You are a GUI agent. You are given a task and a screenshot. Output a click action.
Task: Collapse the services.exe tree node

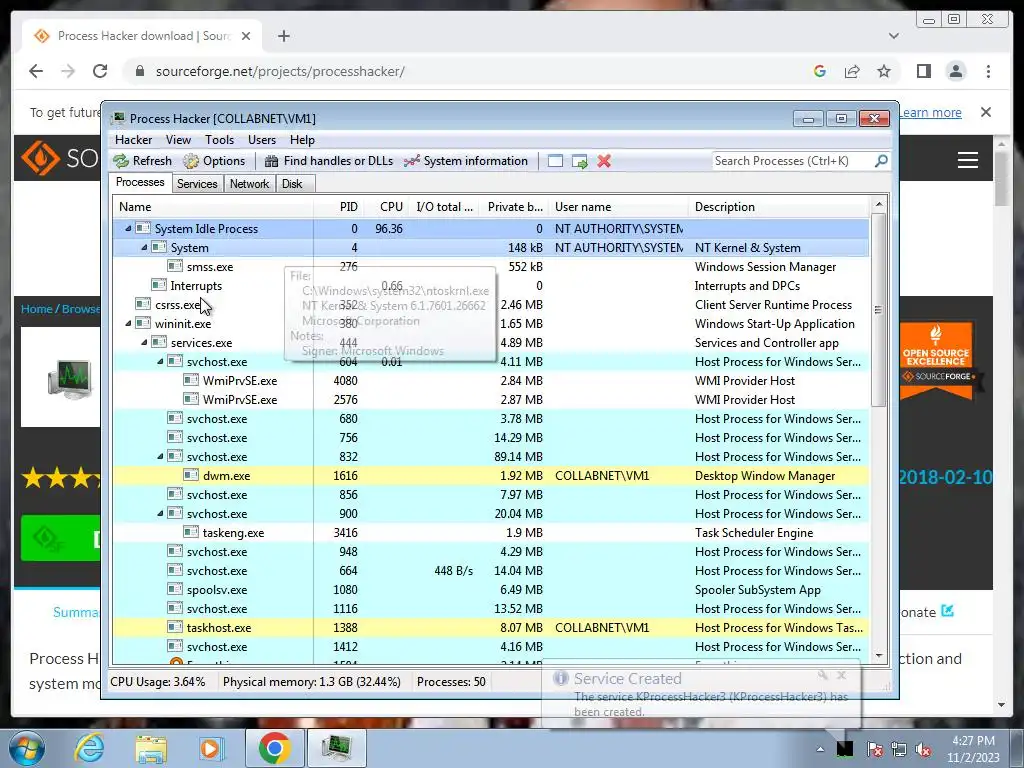[x=144, y=342]
